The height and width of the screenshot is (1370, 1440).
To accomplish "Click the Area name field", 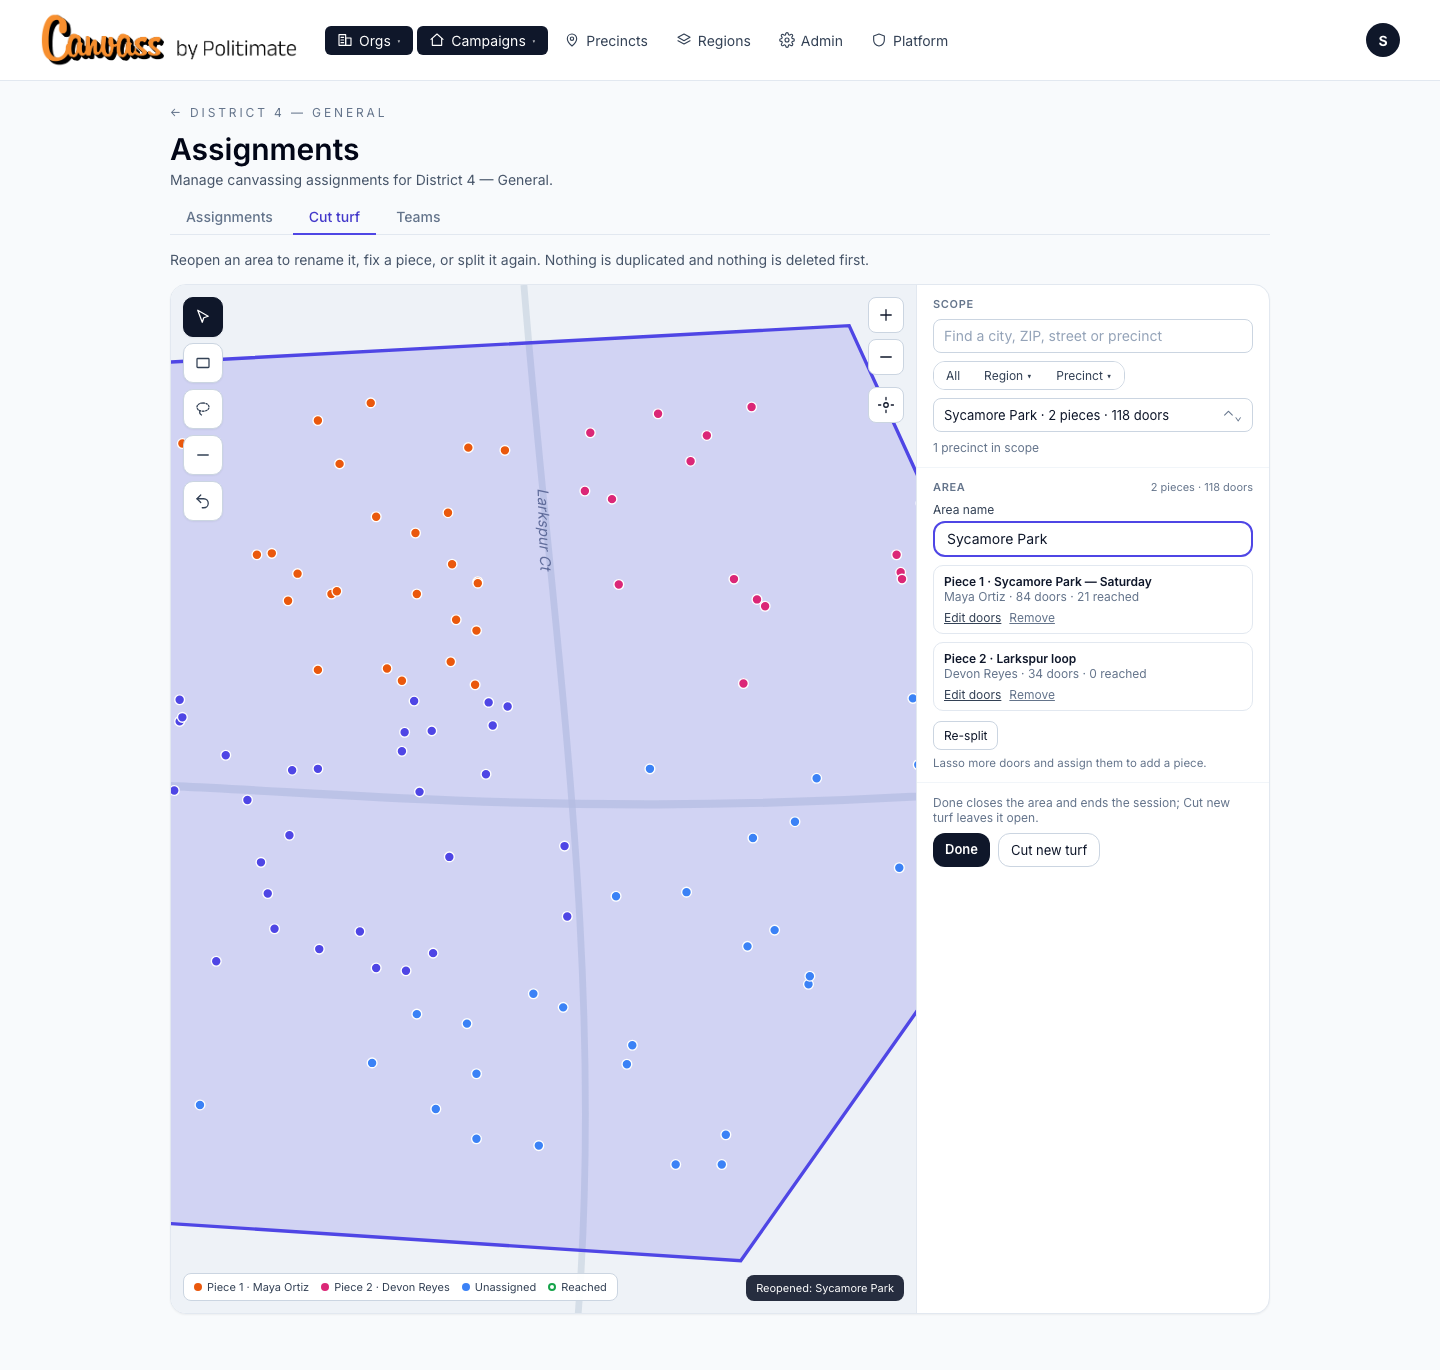I will 1093,539.
